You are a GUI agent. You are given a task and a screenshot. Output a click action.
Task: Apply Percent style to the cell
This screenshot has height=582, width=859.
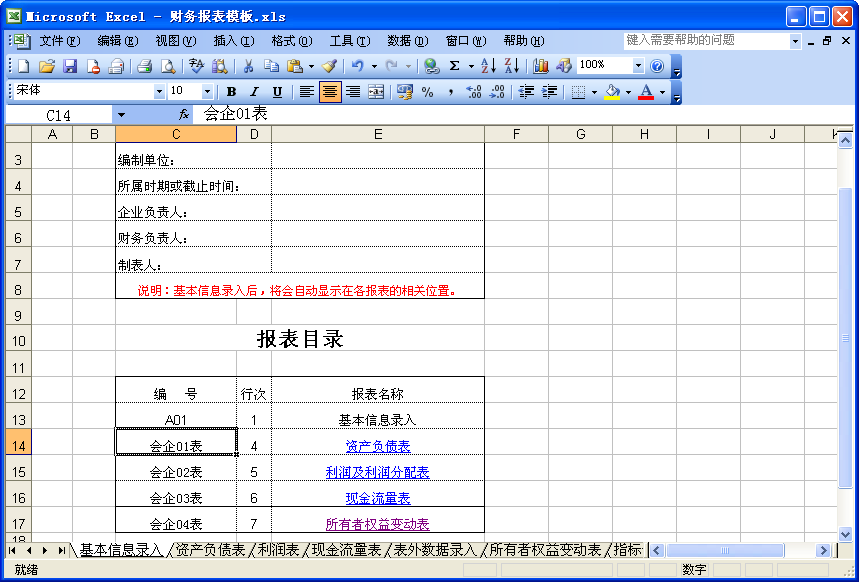(427, 92)
